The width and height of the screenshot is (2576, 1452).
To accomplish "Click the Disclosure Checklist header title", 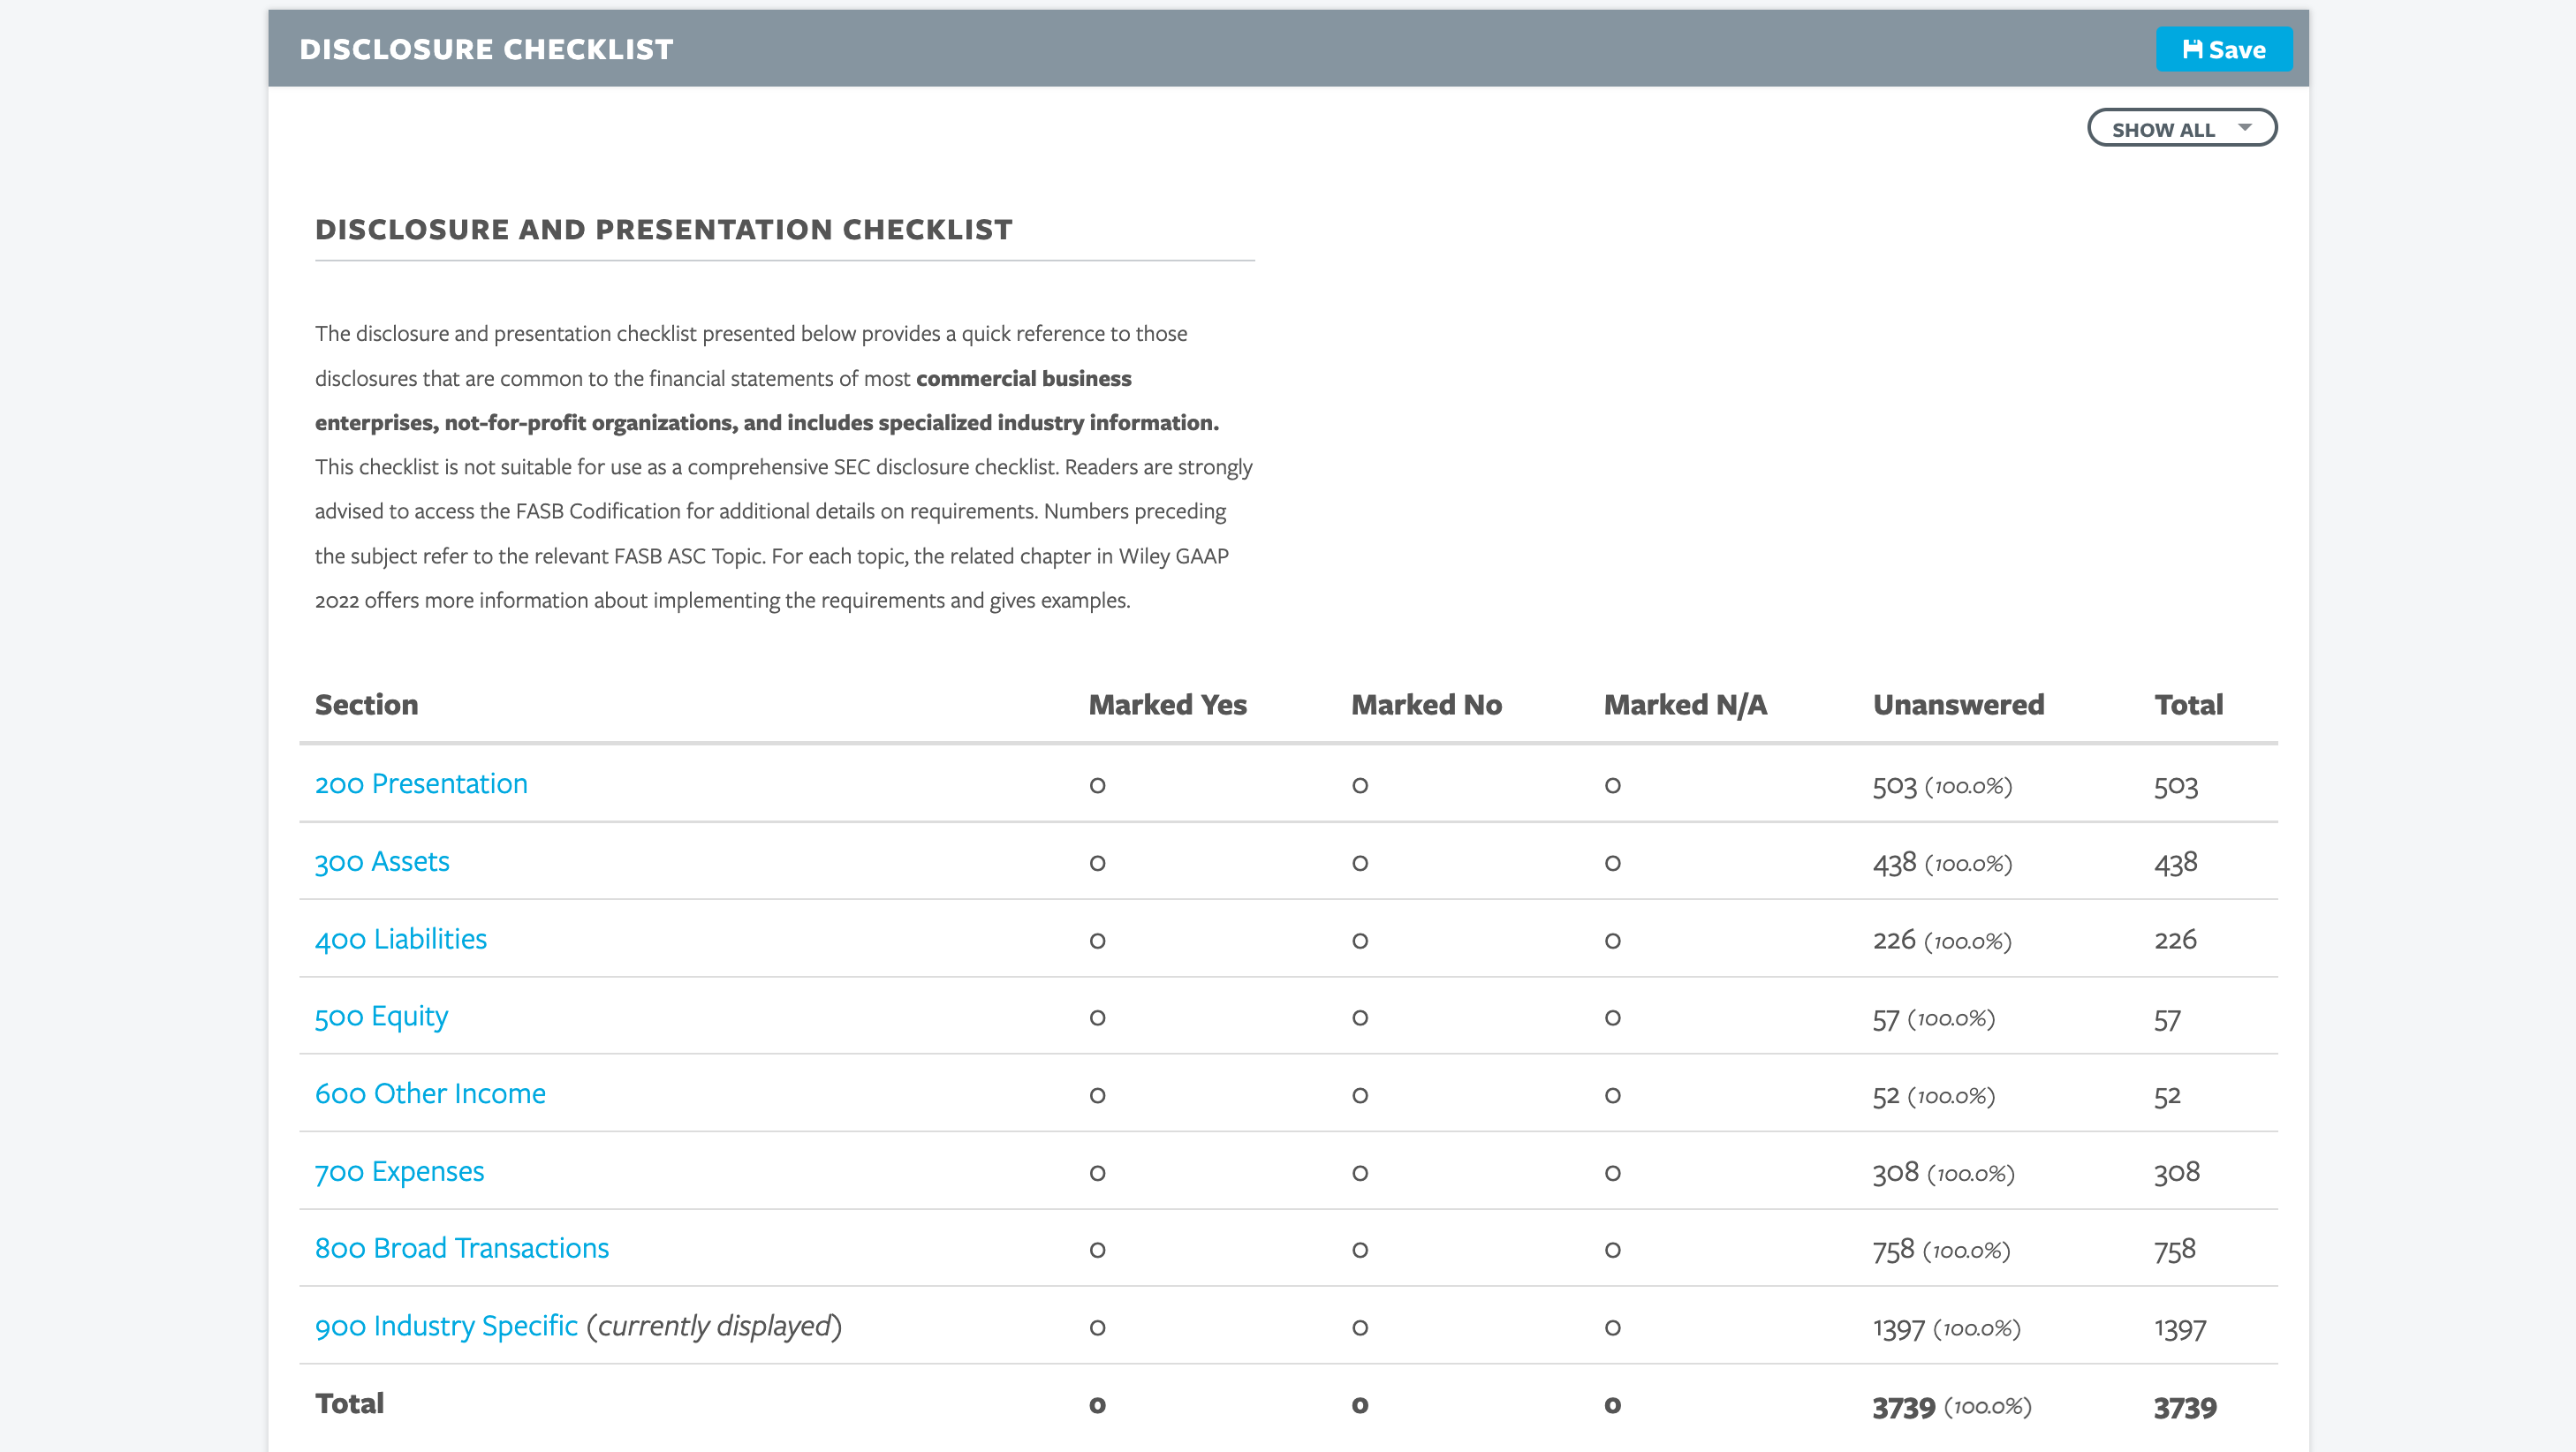I will coord(486,49).
